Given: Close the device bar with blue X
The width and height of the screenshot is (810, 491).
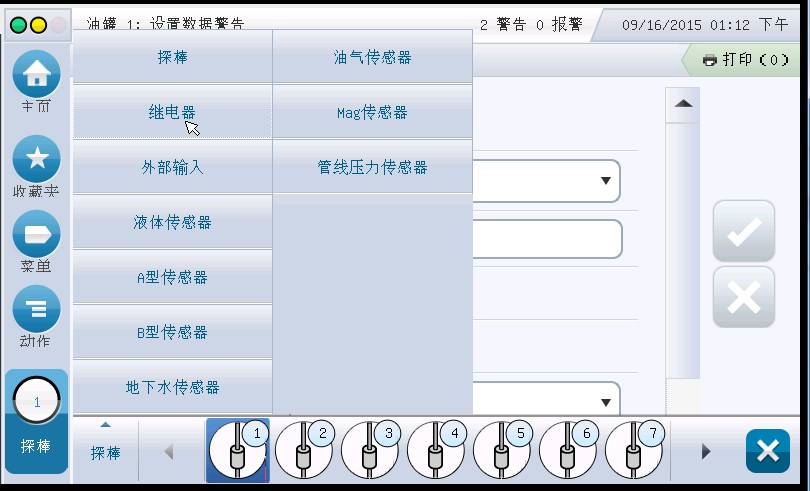Looking at the screenshot, I should (767, 451).
